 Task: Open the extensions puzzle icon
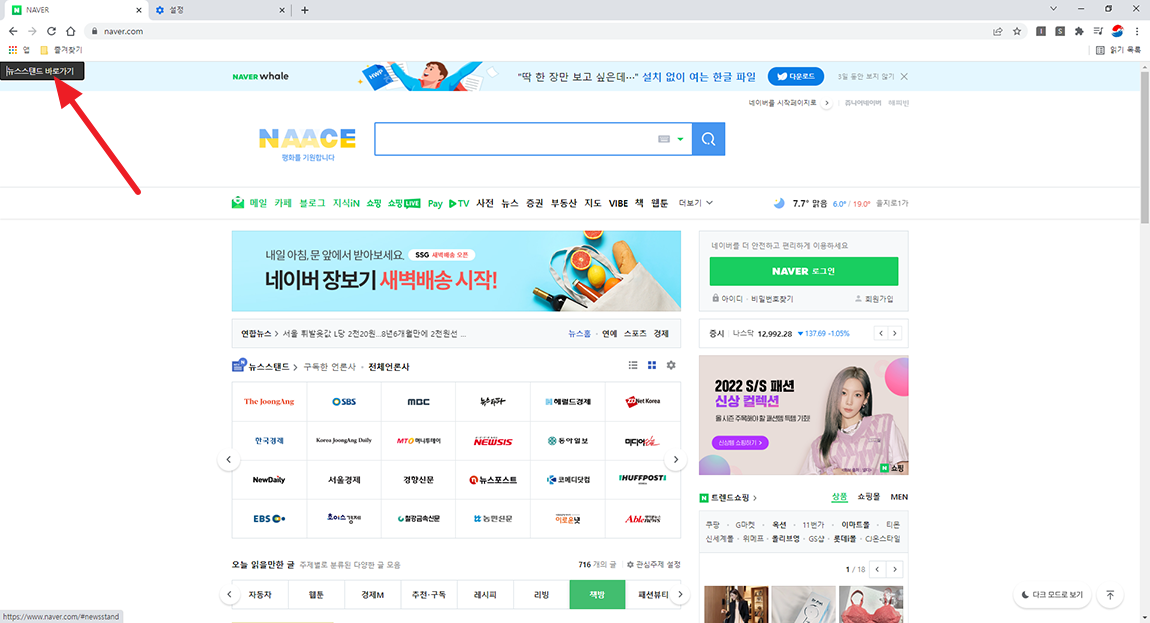1079,31
